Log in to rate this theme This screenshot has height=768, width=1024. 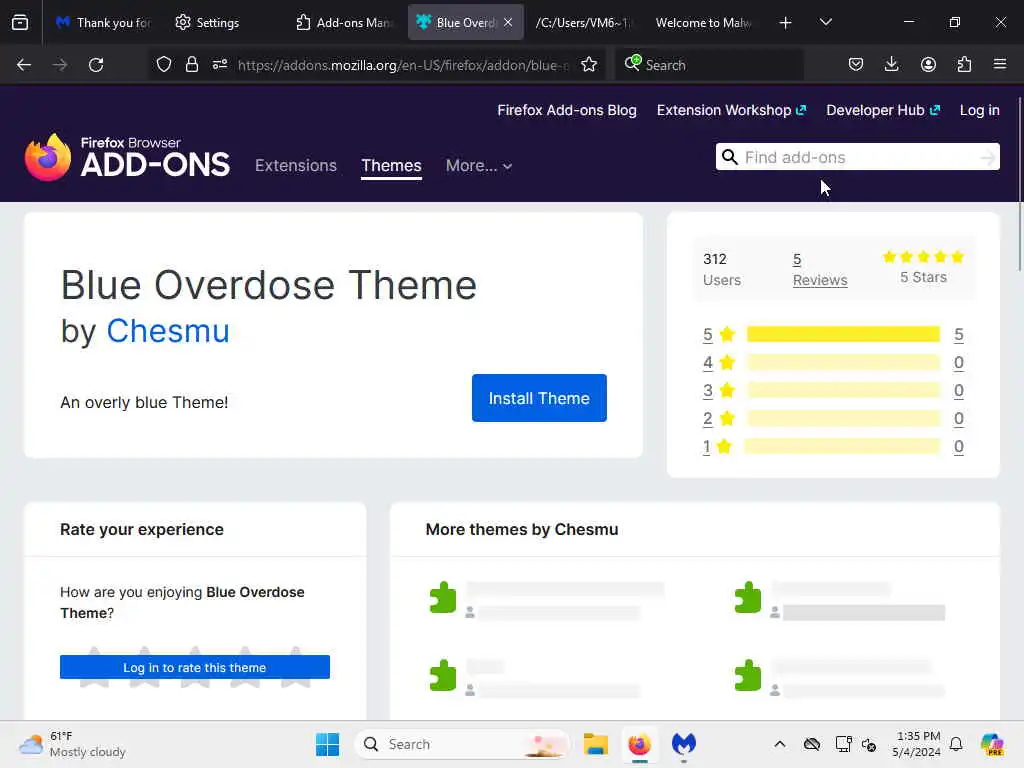pos(195,667)
